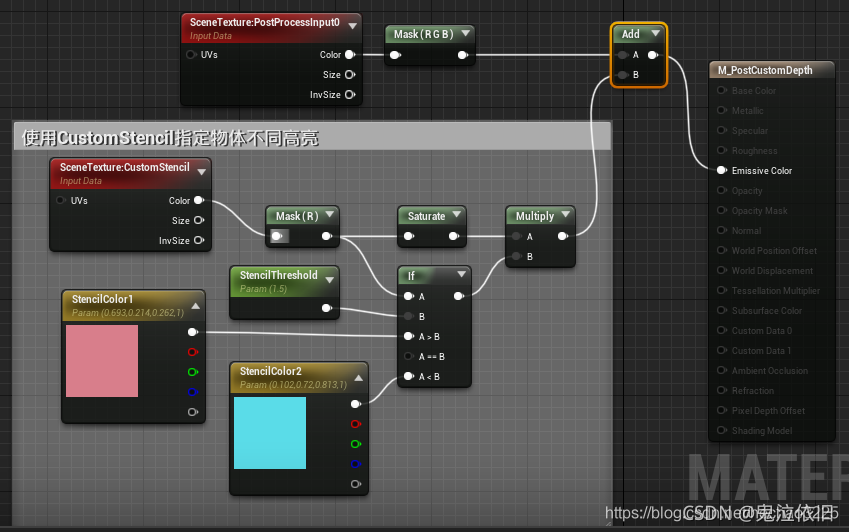Click the Refraction pin on M_PostCustomDepth
849x532 pixels.
pyautogui.click(x=721, y=390)
